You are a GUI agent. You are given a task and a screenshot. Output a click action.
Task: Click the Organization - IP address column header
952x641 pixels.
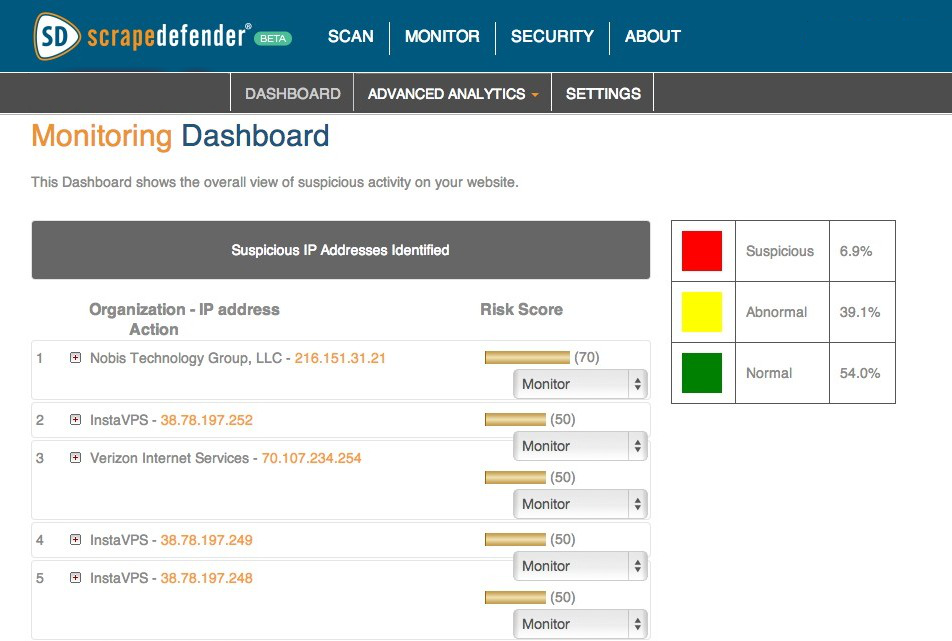[185, 310]
